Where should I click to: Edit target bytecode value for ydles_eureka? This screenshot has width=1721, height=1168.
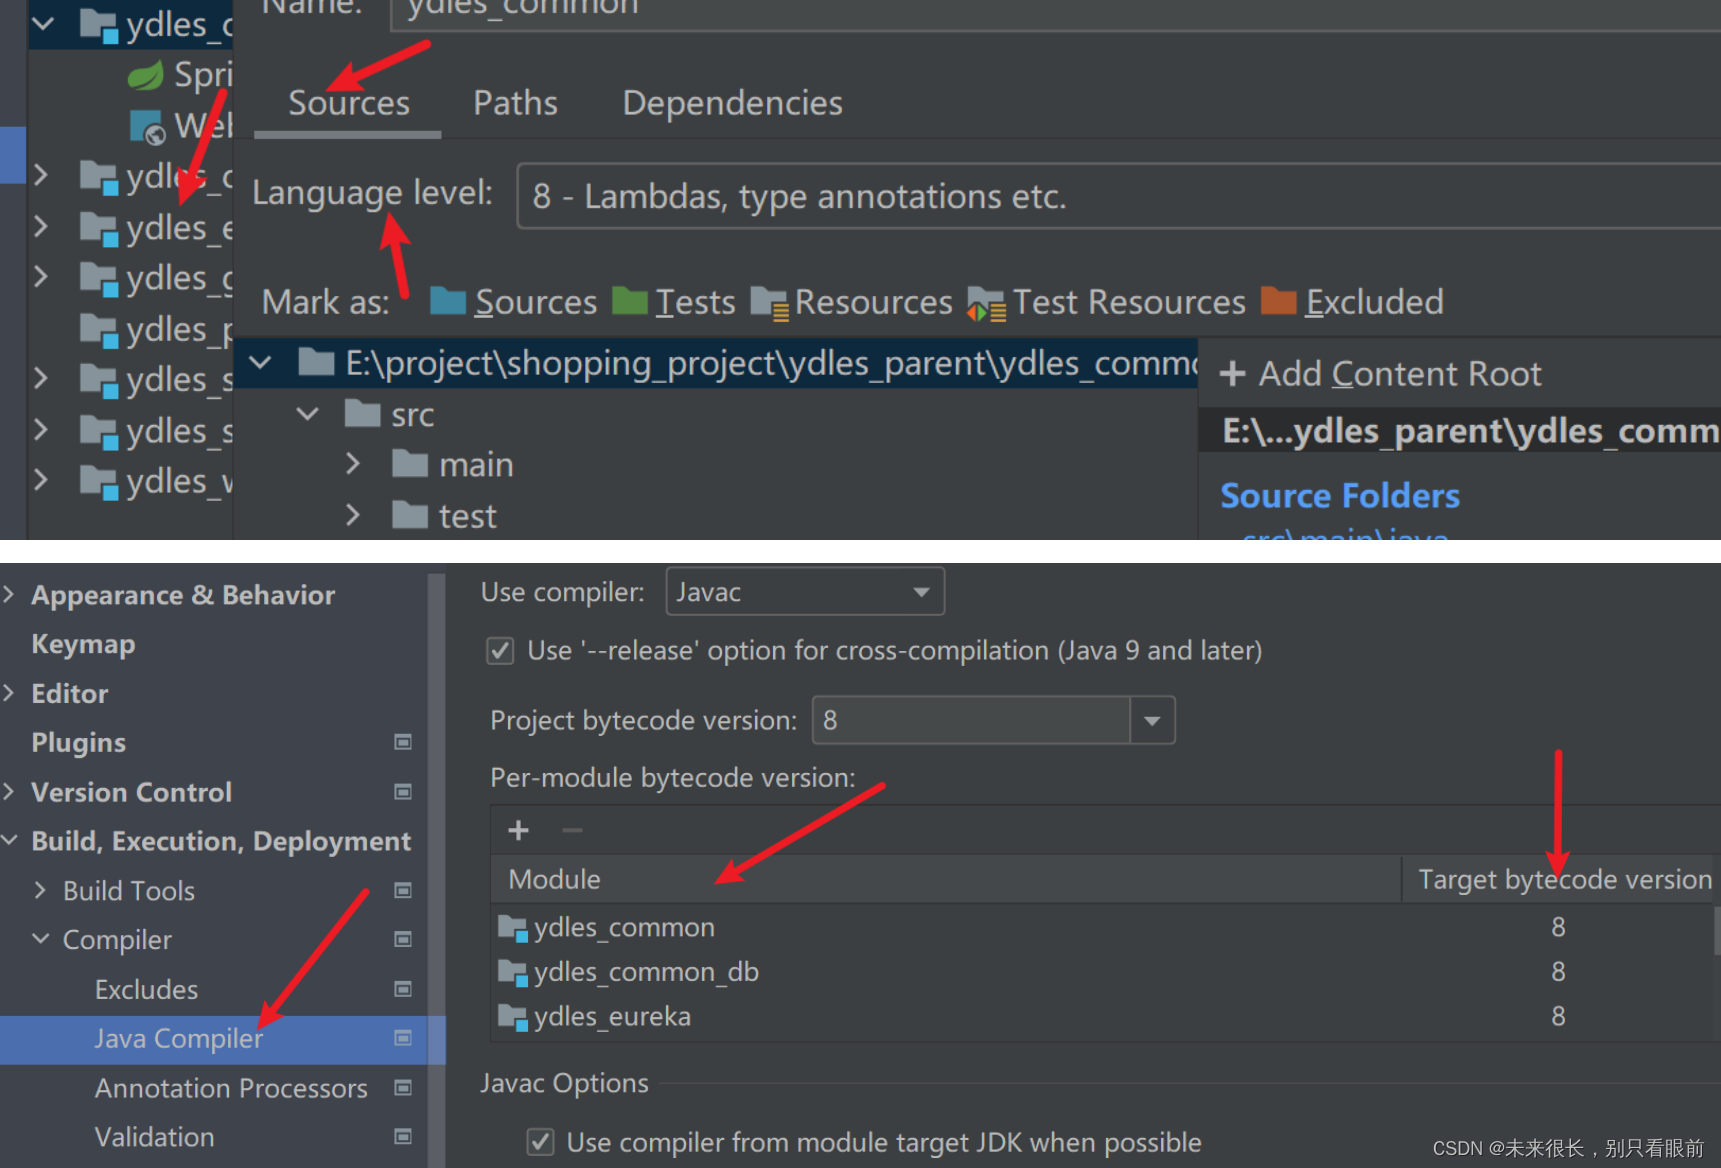(x=1558, y=1016)
